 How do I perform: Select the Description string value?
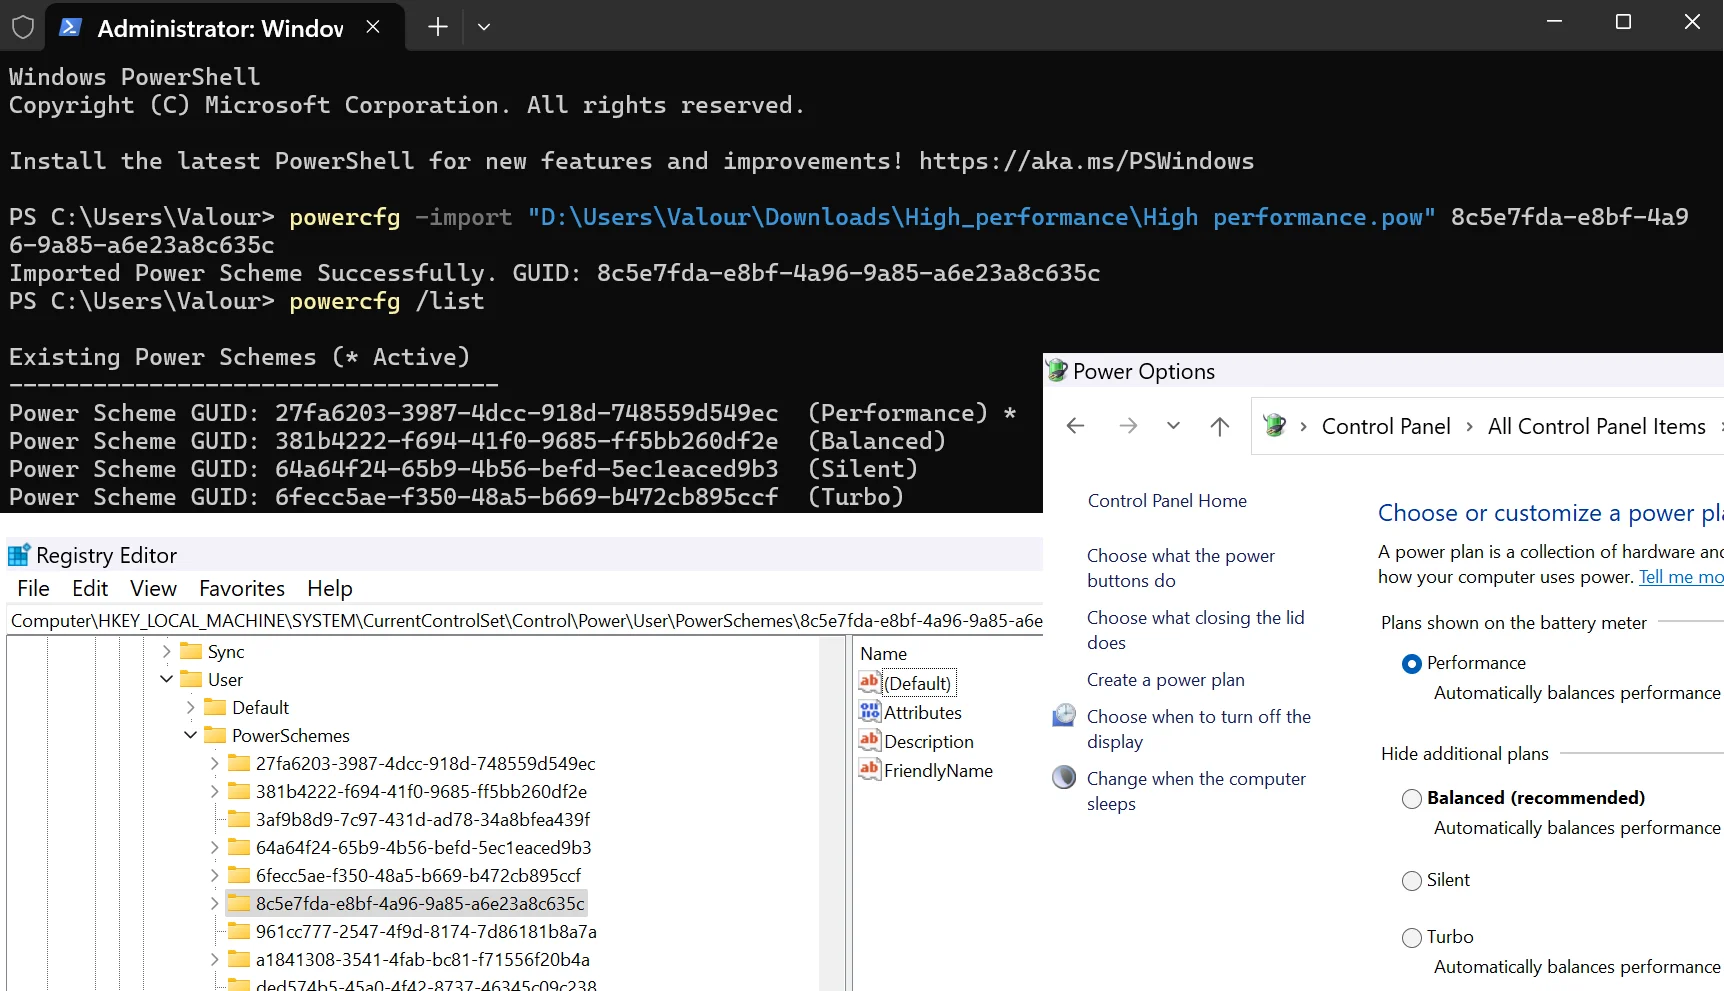coord(928,741)
